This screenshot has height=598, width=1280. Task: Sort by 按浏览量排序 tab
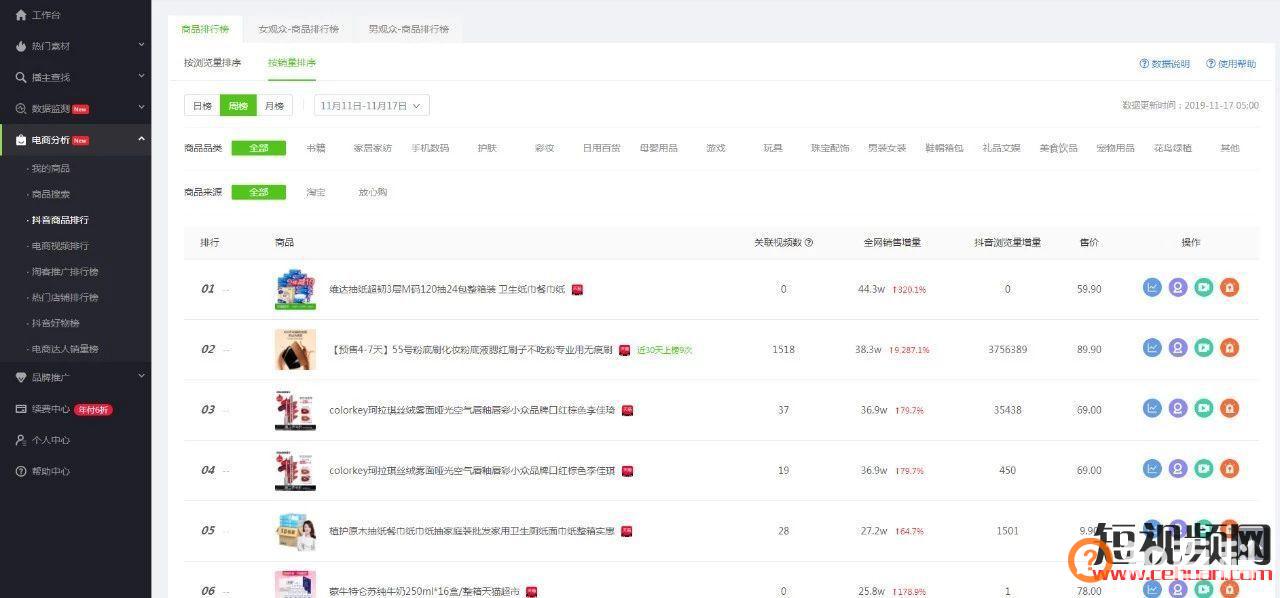tap(212, 63)
